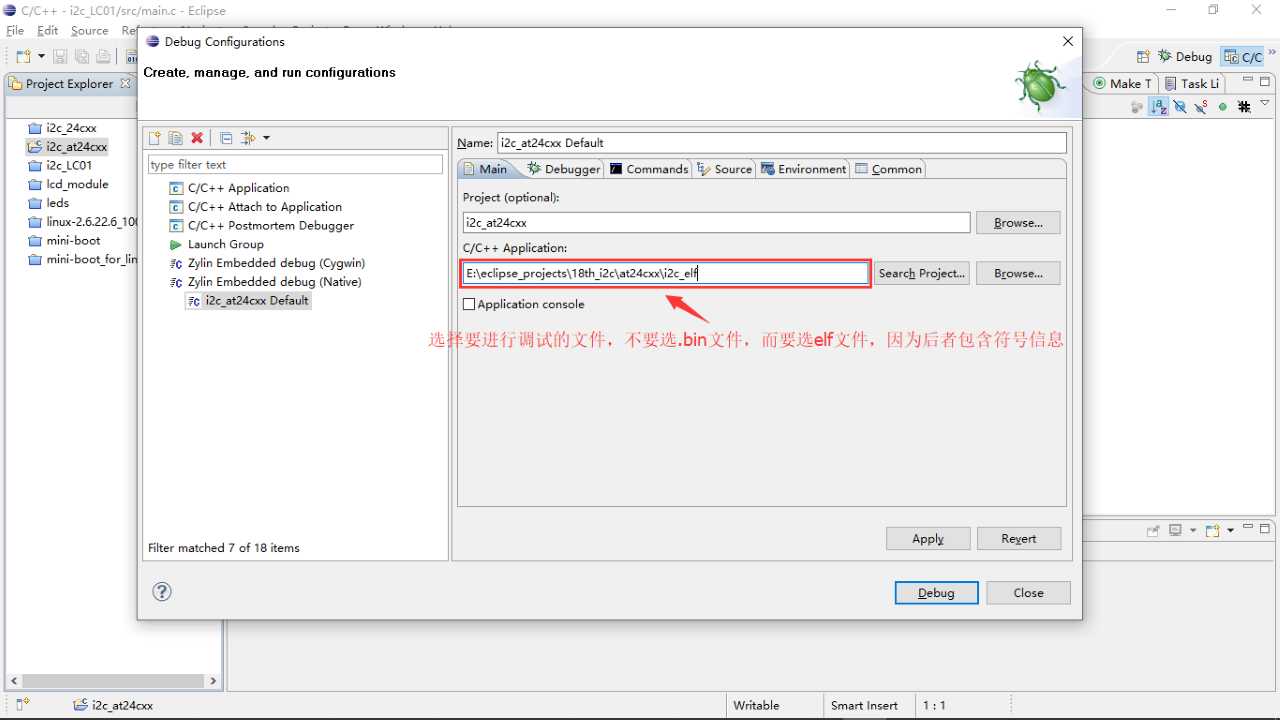Select C/C++ Application configuration type
Image resolution: width=1280 pixels, height=720 pixels.
tap(229, 188)
